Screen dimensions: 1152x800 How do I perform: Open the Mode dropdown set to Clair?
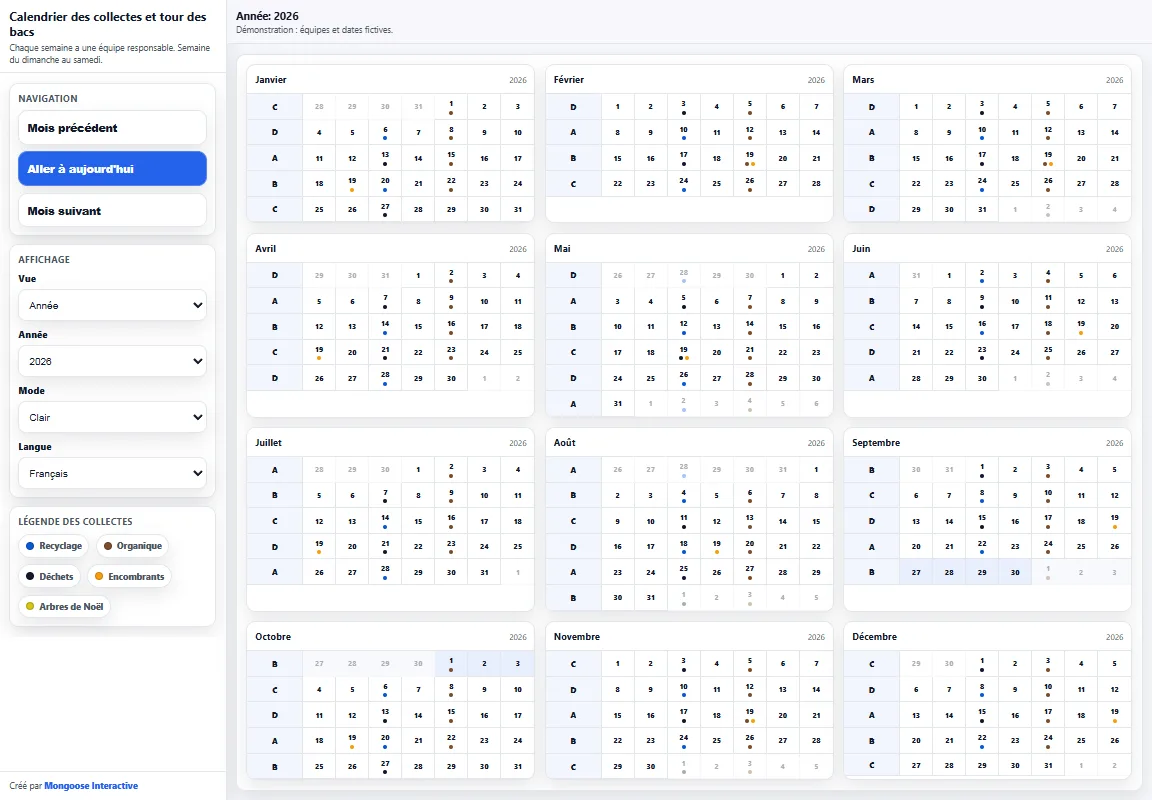pos(112,417)
